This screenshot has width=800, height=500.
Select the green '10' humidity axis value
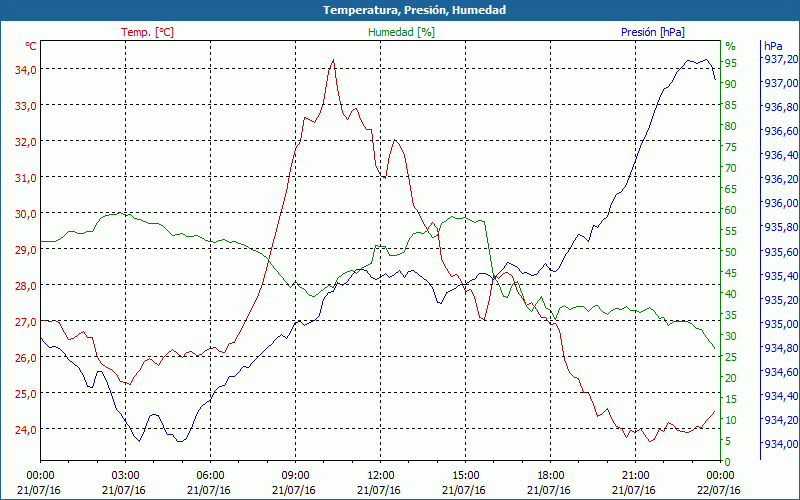[x=731, y=420]
